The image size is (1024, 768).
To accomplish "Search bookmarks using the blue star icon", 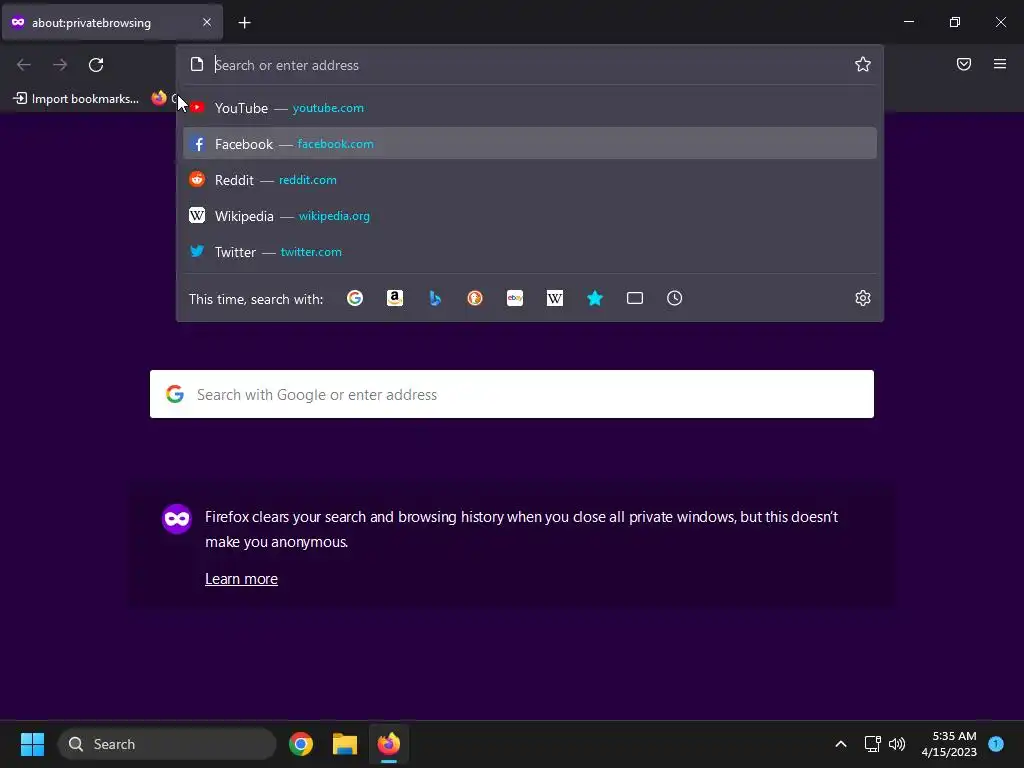I will tap(595, 298).
